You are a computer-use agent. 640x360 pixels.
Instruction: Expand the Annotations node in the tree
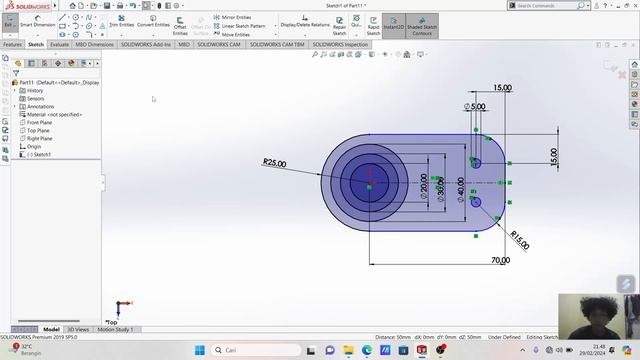point(15,107)
